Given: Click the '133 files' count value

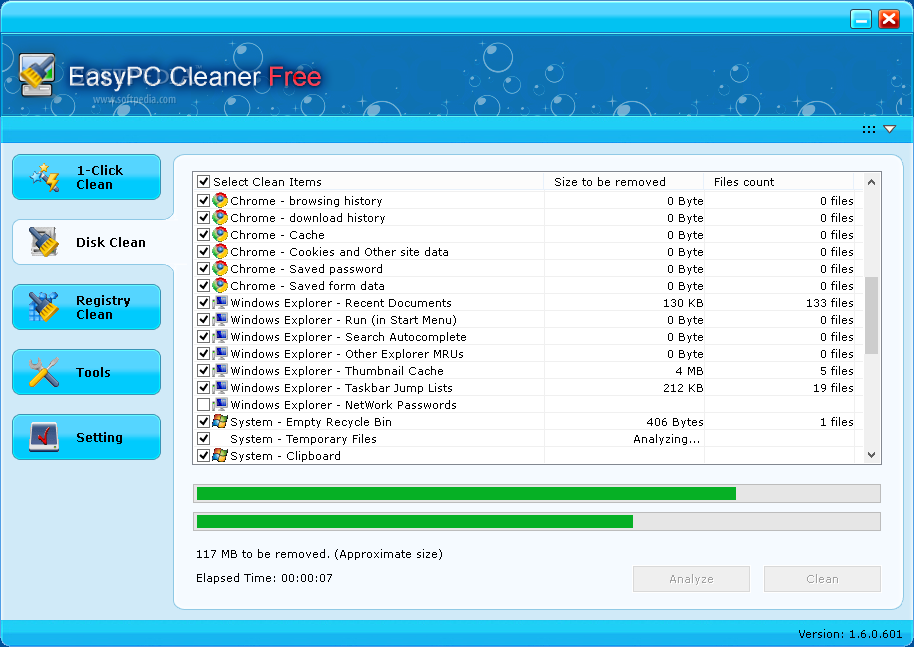Looking at the screenshot, I should pyautogui.click(x=829, y=303).
